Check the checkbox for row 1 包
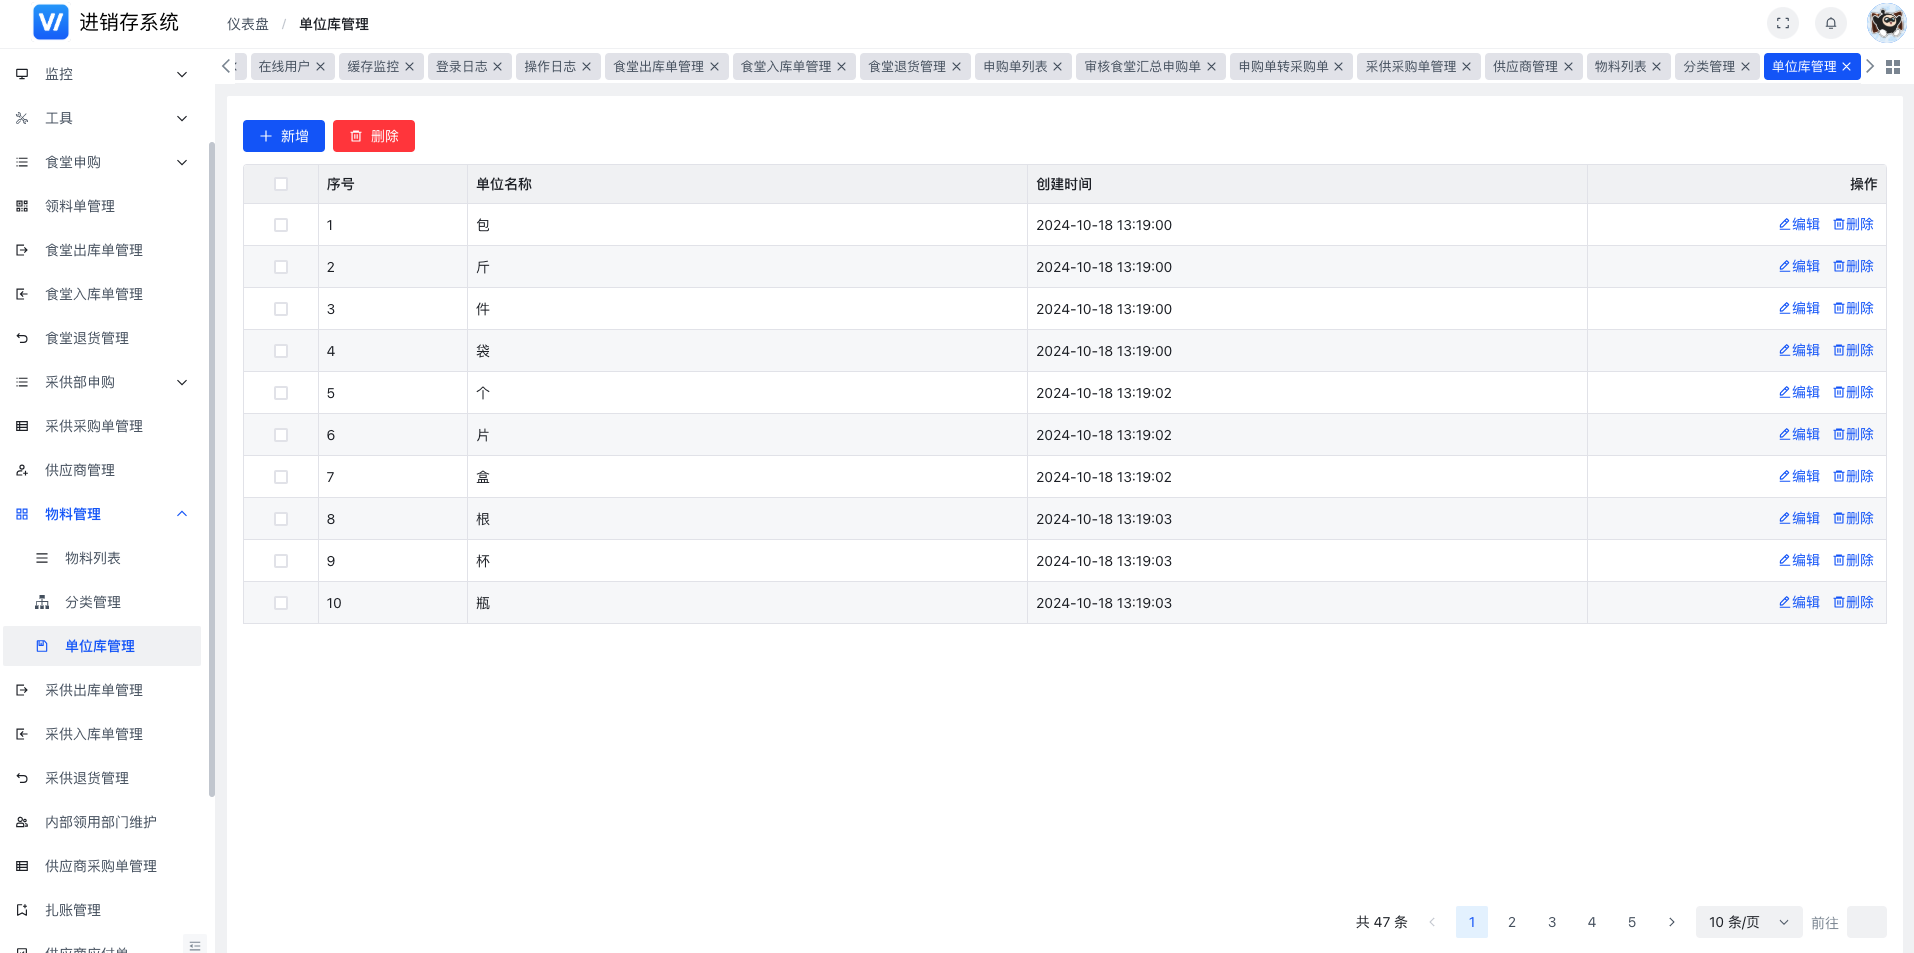Screen dimensions: 1914x953 [x=281, y=225]
